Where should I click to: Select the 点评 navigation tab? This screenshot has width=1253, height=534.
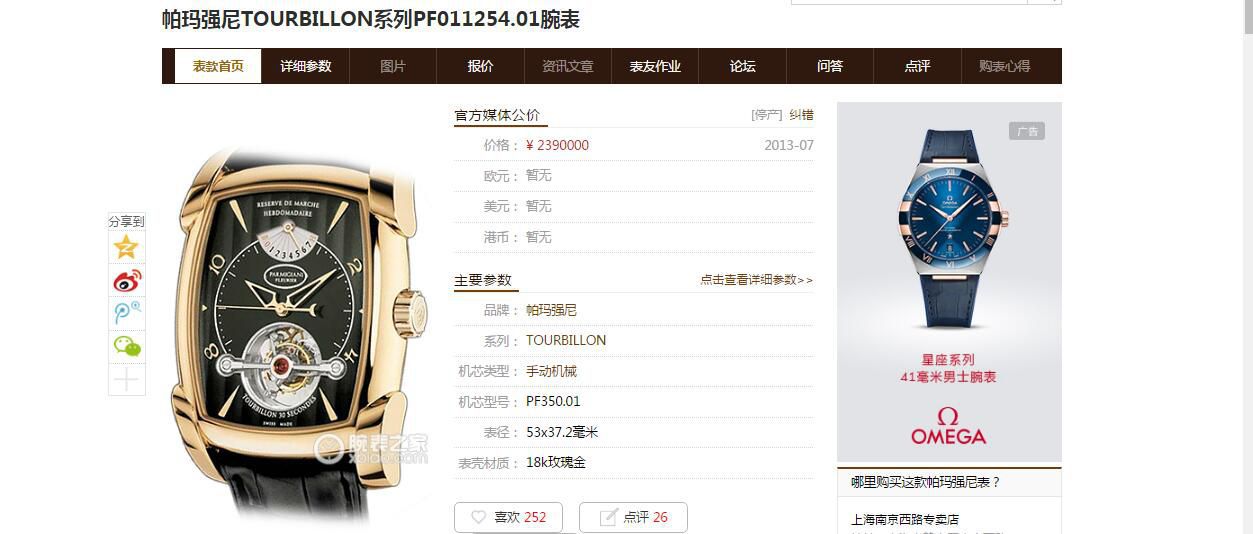point(917,66)
